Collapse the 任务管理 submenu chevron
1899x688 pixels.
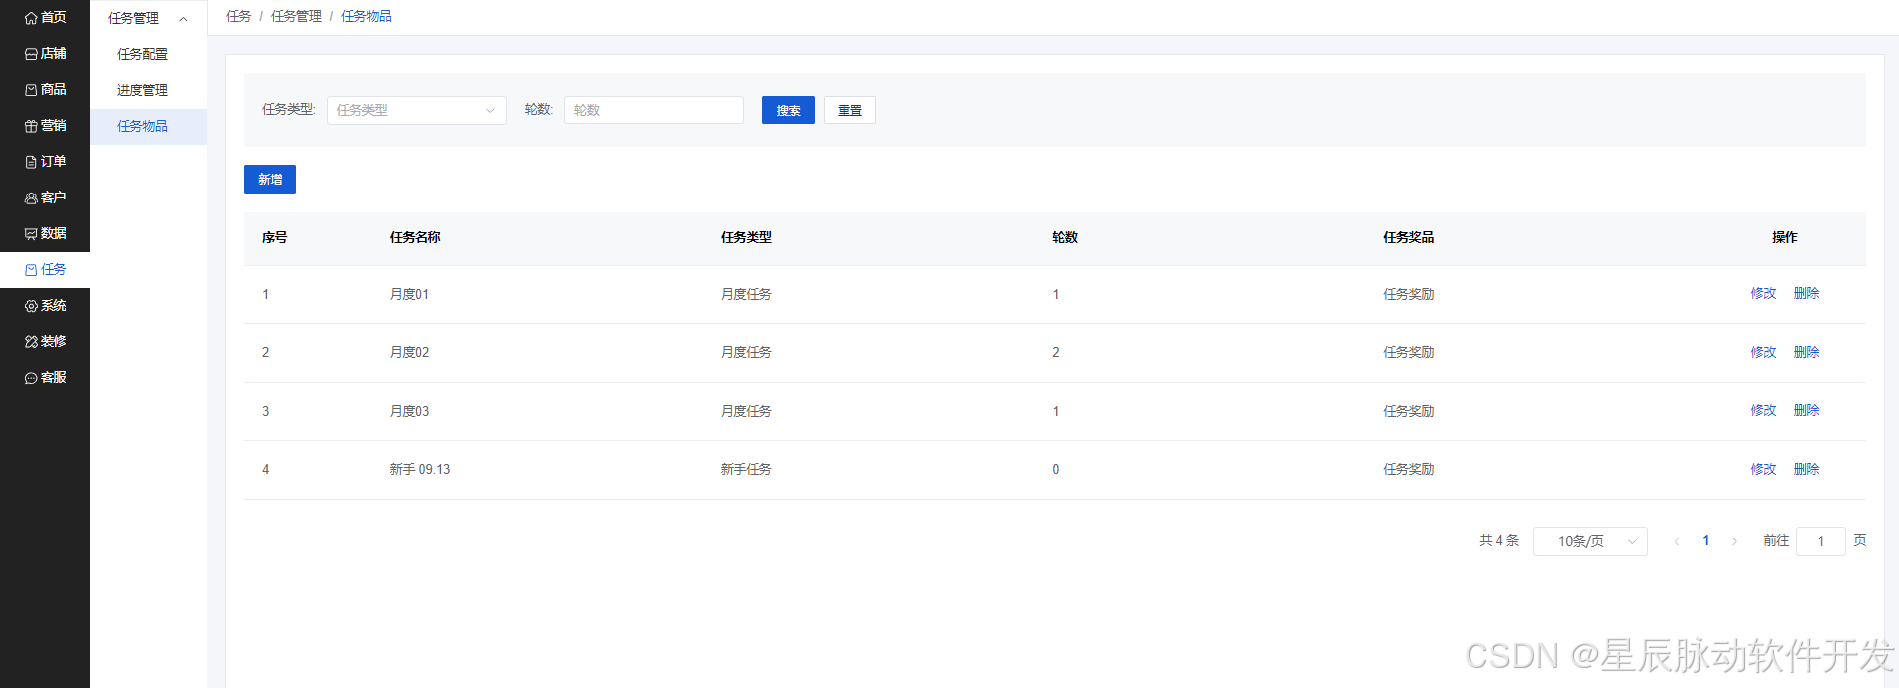[183, 19]
